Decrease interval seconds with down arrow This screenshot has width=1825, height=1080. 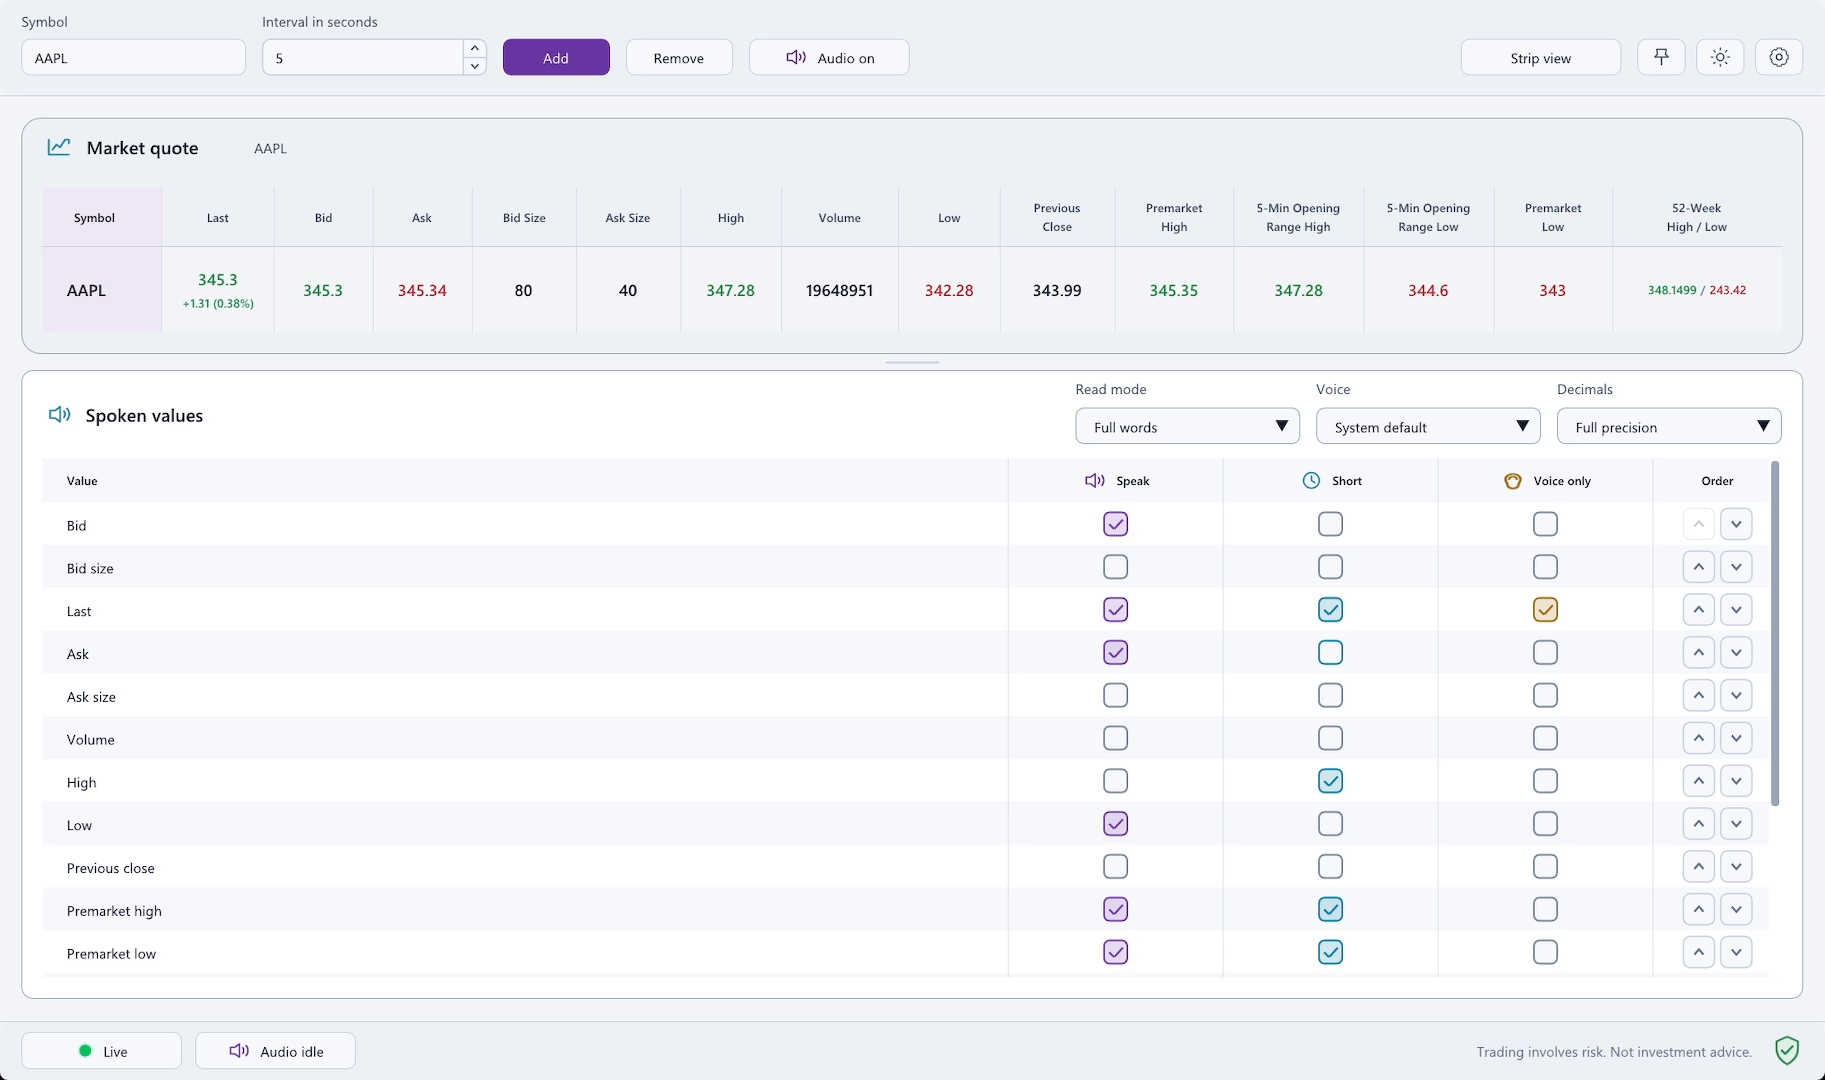tap(475, 66)
